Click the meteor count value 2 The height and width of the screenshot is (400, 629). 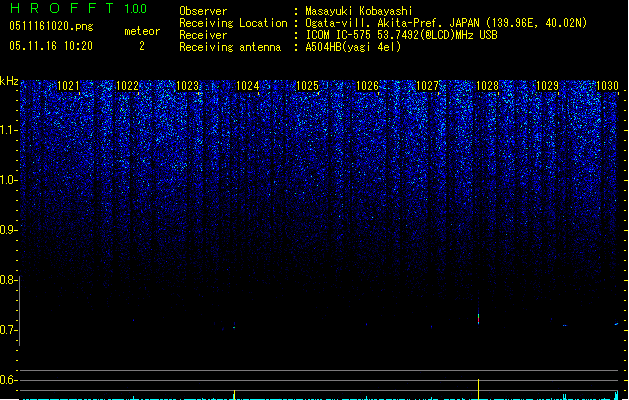(x=142, y=46)
